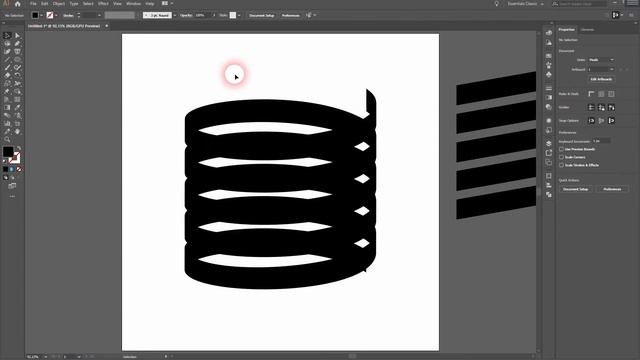Open control bar stroke color dropdown
Image resolution: width=640 pixels, height=360 pixels.
click(x=56, y=16)
